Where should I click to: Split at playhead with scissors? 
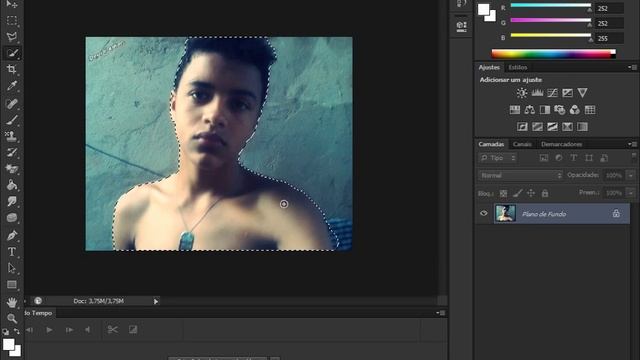click(113, 330)
